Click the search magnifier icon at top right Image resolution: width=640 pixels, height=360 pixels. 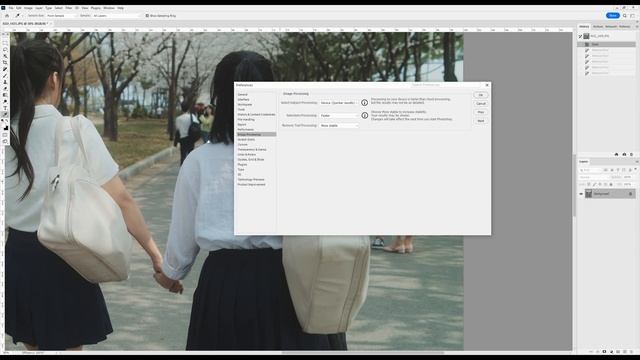[x=624, y=16]
